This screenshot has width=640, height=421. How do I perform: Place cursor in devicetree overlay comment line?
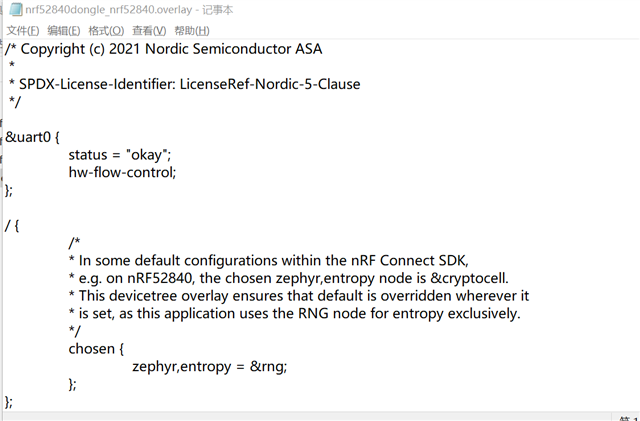(299, 296)
